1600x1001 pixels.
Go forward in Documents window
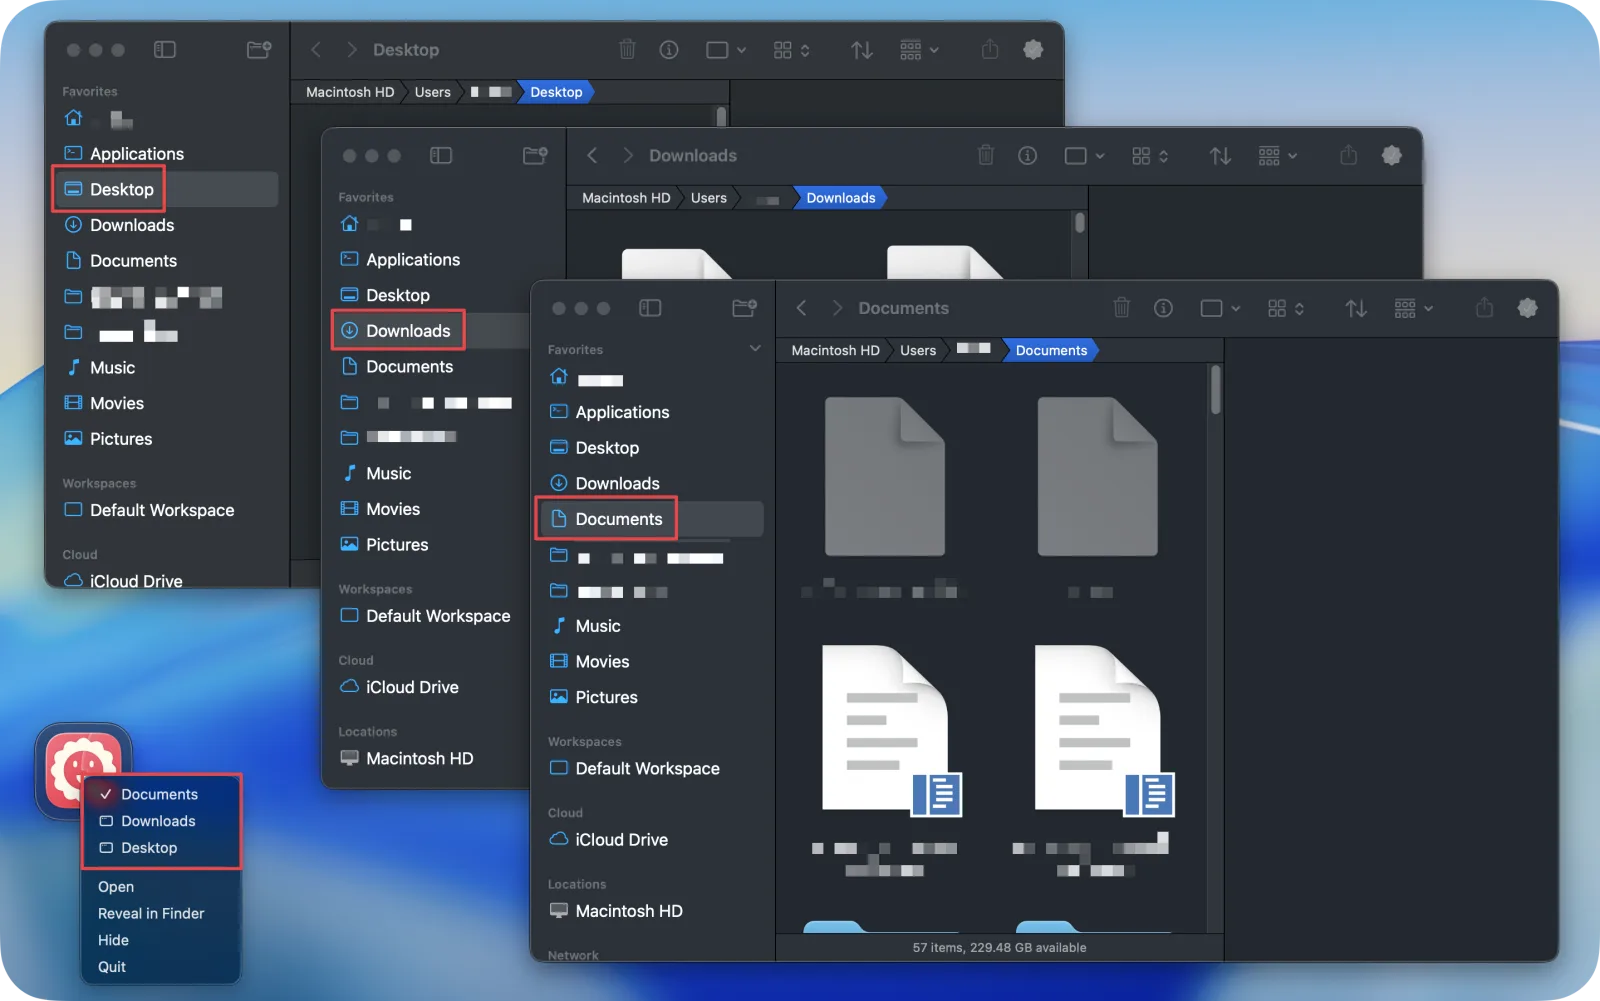point(837,308)
